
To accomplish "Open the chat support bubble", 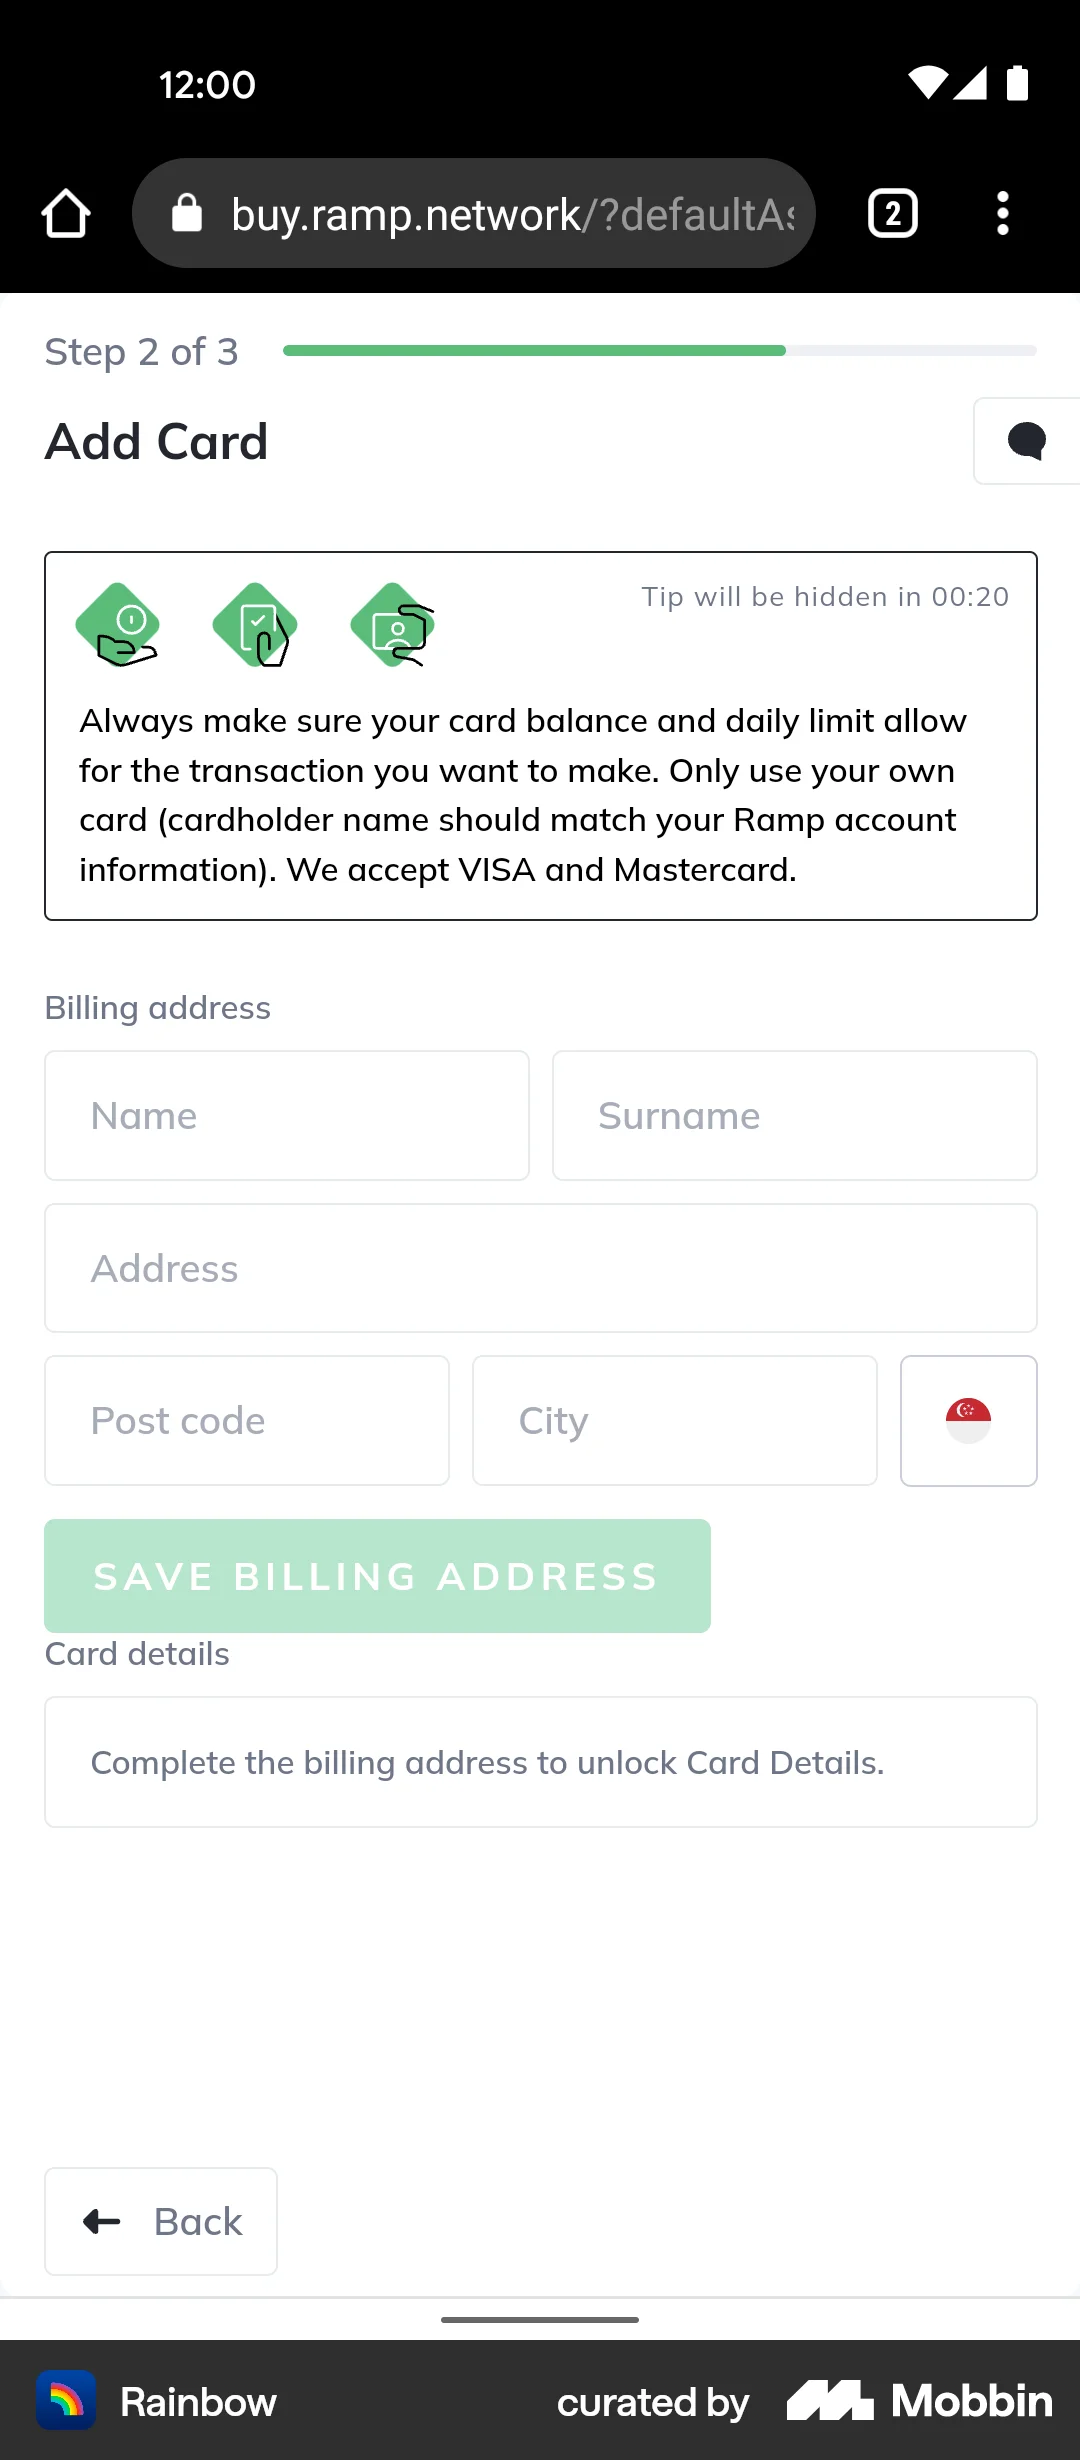I will pyautogui.click(x=1026, y=441).
